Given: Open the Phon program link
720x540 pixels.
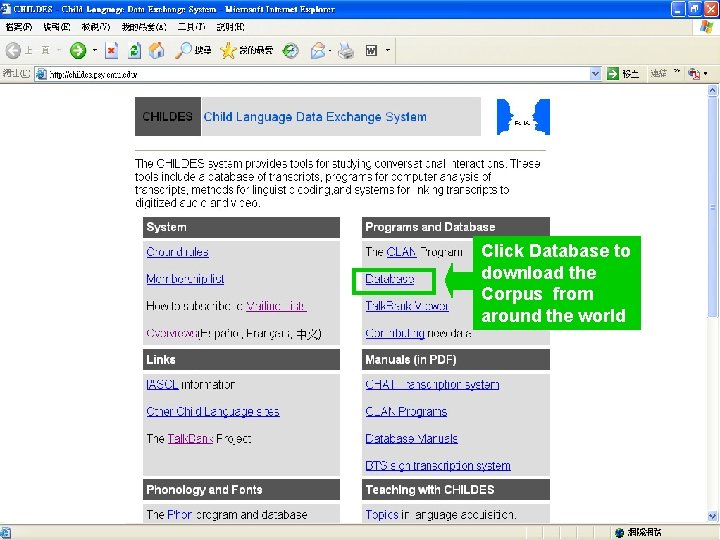Looking at the screenshot, I should [x=180, y=515].
